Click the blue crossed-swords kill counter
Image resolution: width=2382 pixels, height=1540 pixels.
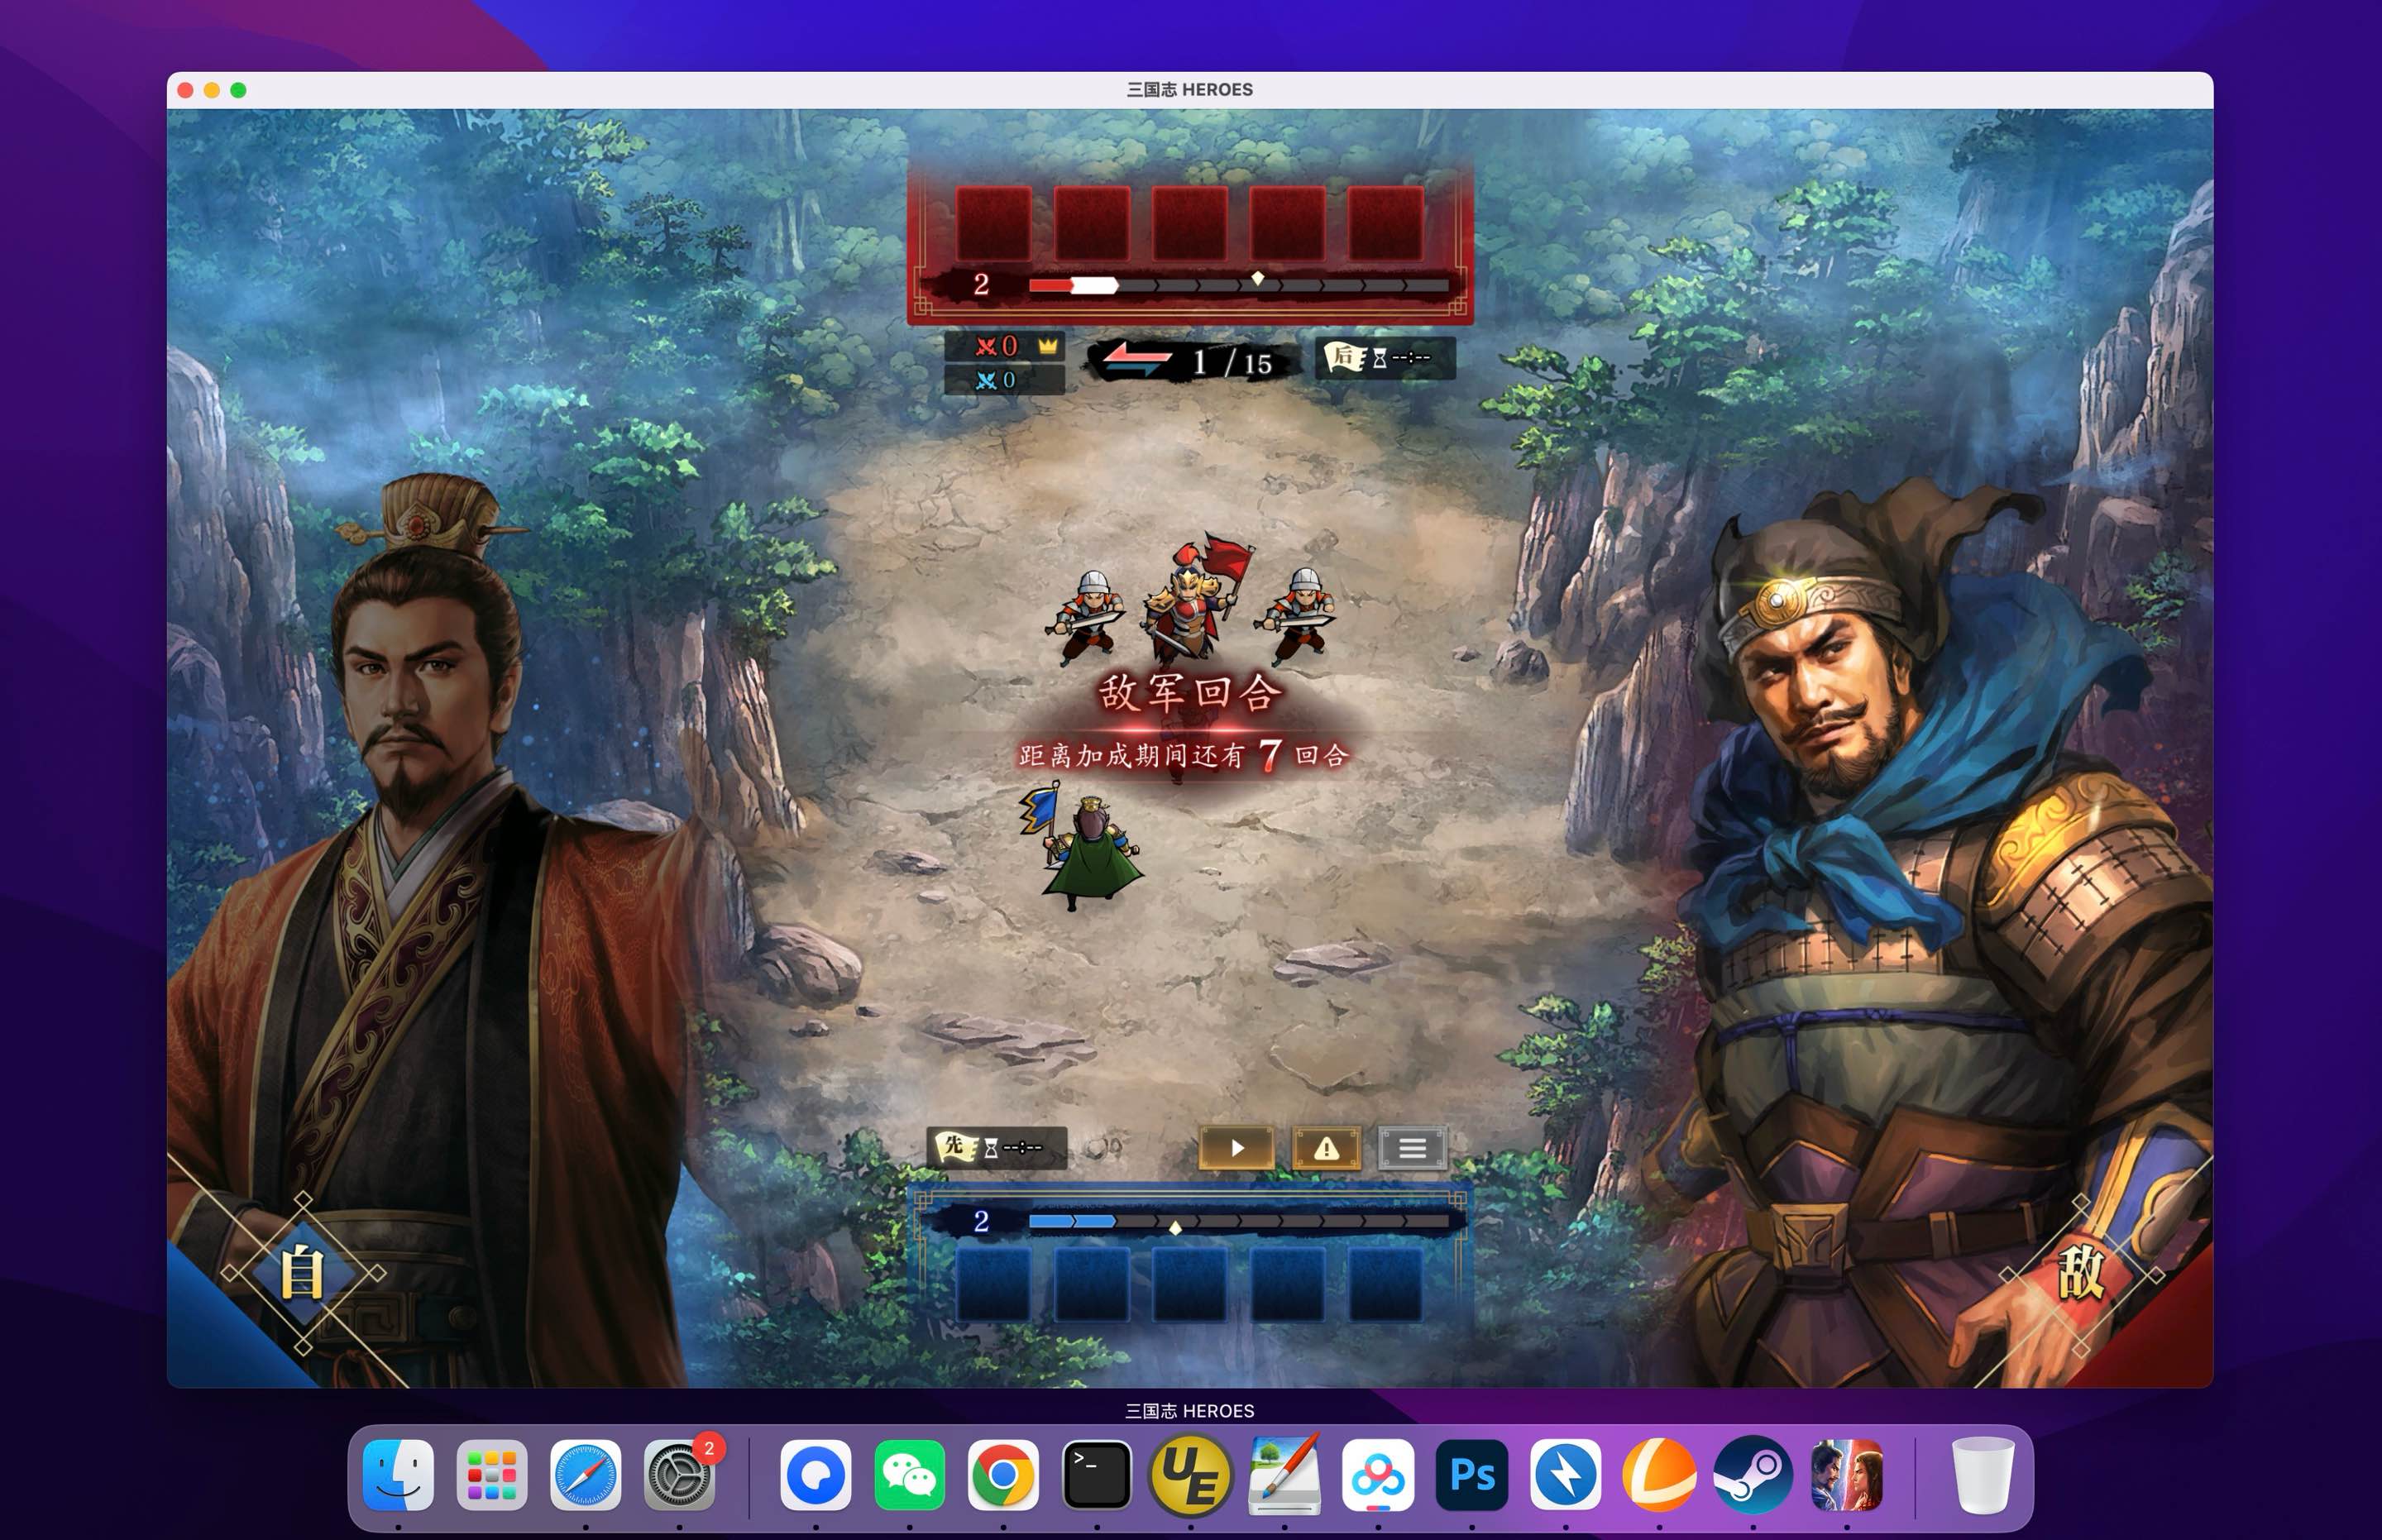coord(995,380)
